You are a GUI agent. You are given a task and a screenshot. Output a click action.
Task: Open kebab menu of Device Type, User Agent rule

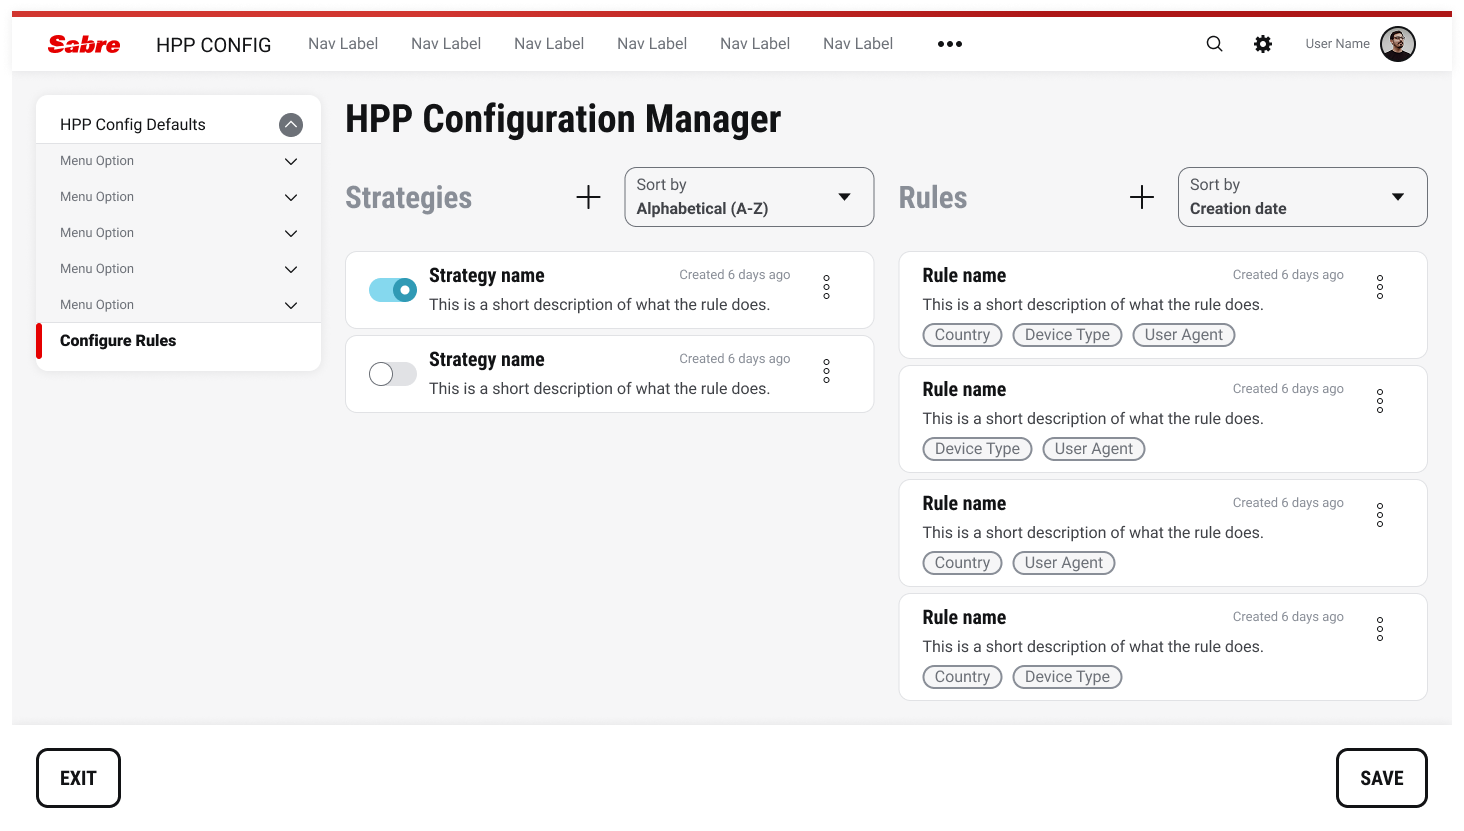[x=1380, y=401]
